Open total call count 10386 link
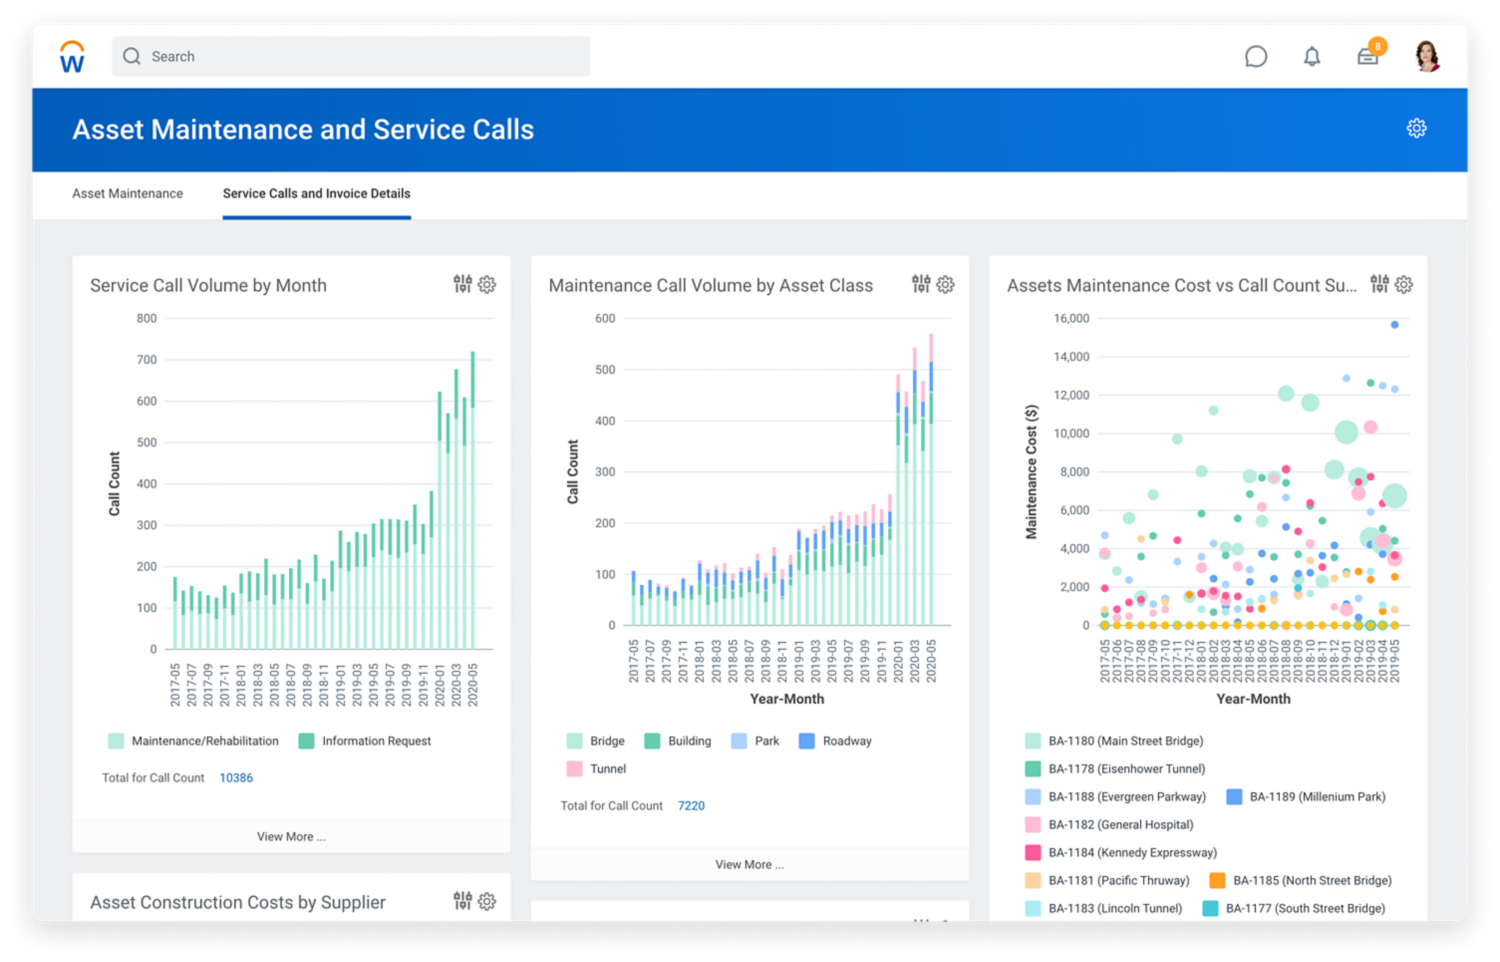This screenshot has width=1500, height=962. [x=236, y=778]
